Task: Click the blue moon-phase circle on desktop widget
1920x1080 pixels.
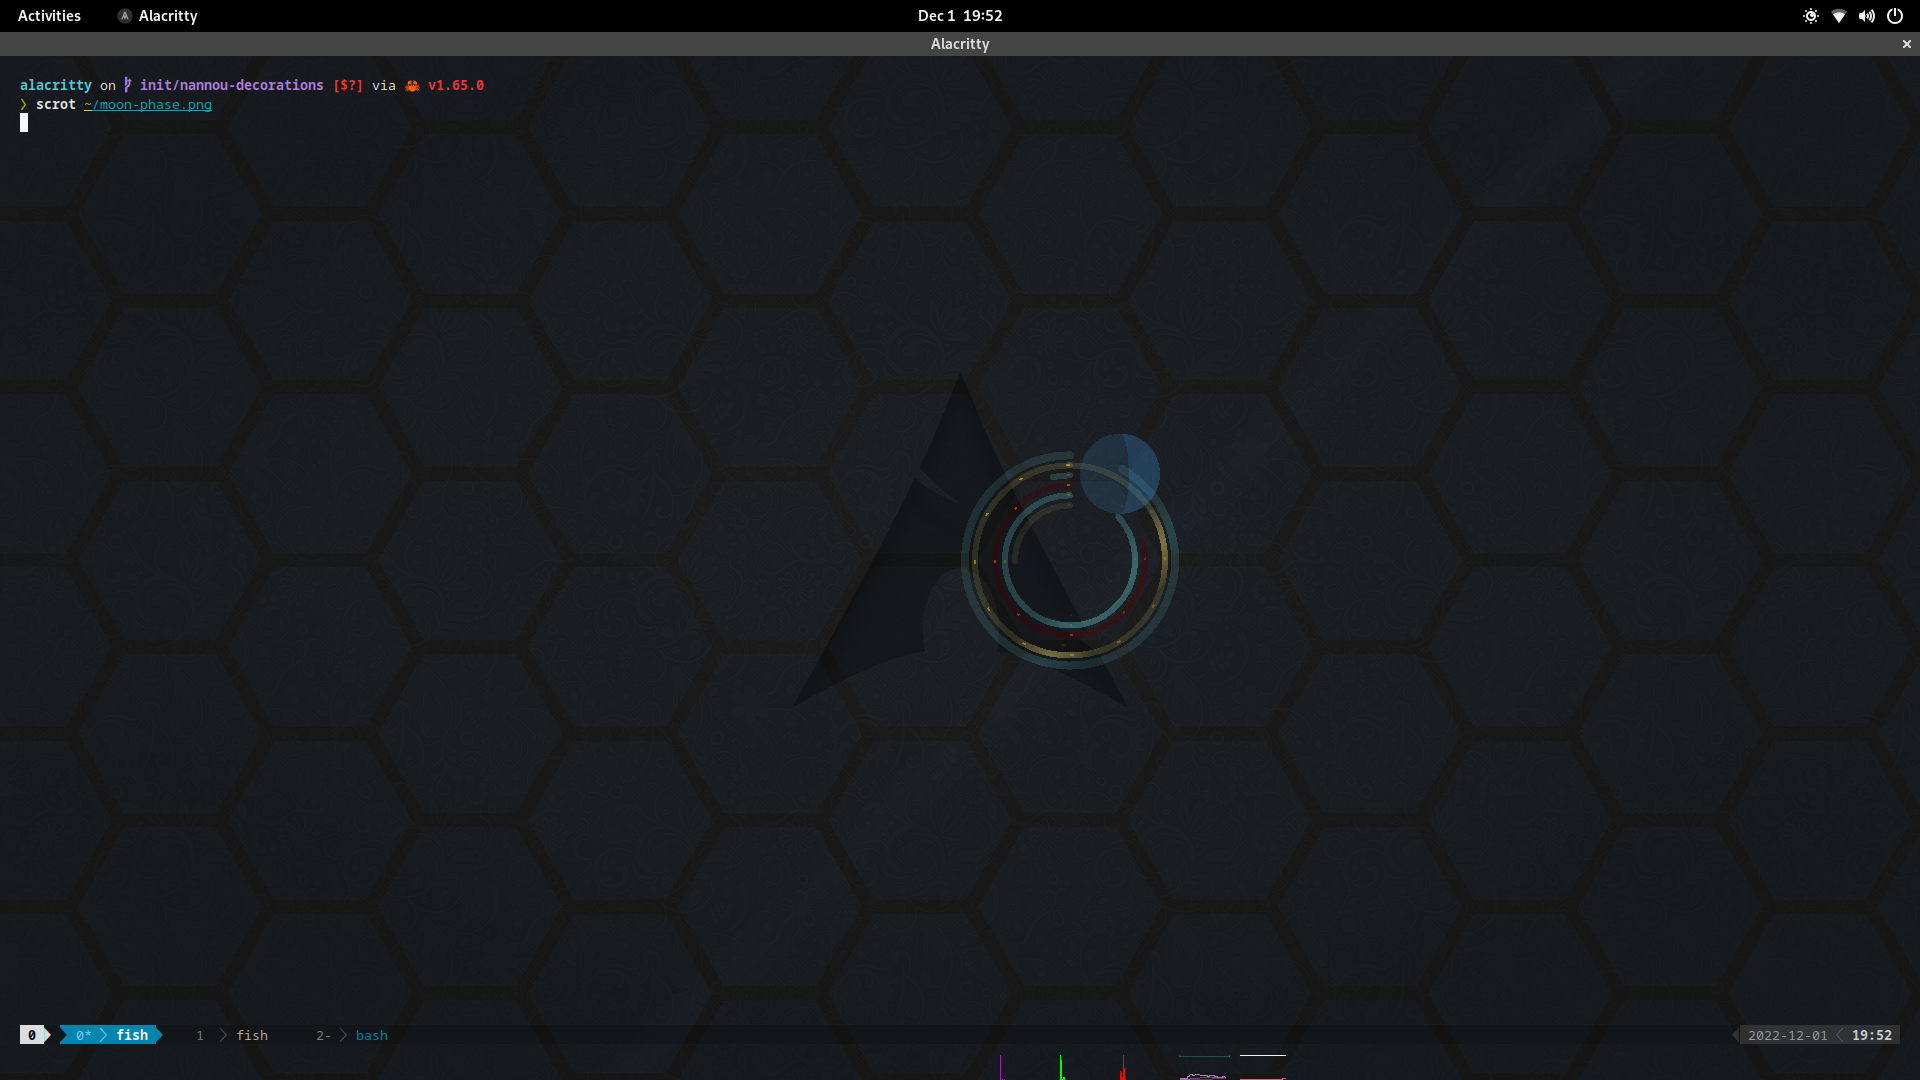Action: tap(1120, 473)
